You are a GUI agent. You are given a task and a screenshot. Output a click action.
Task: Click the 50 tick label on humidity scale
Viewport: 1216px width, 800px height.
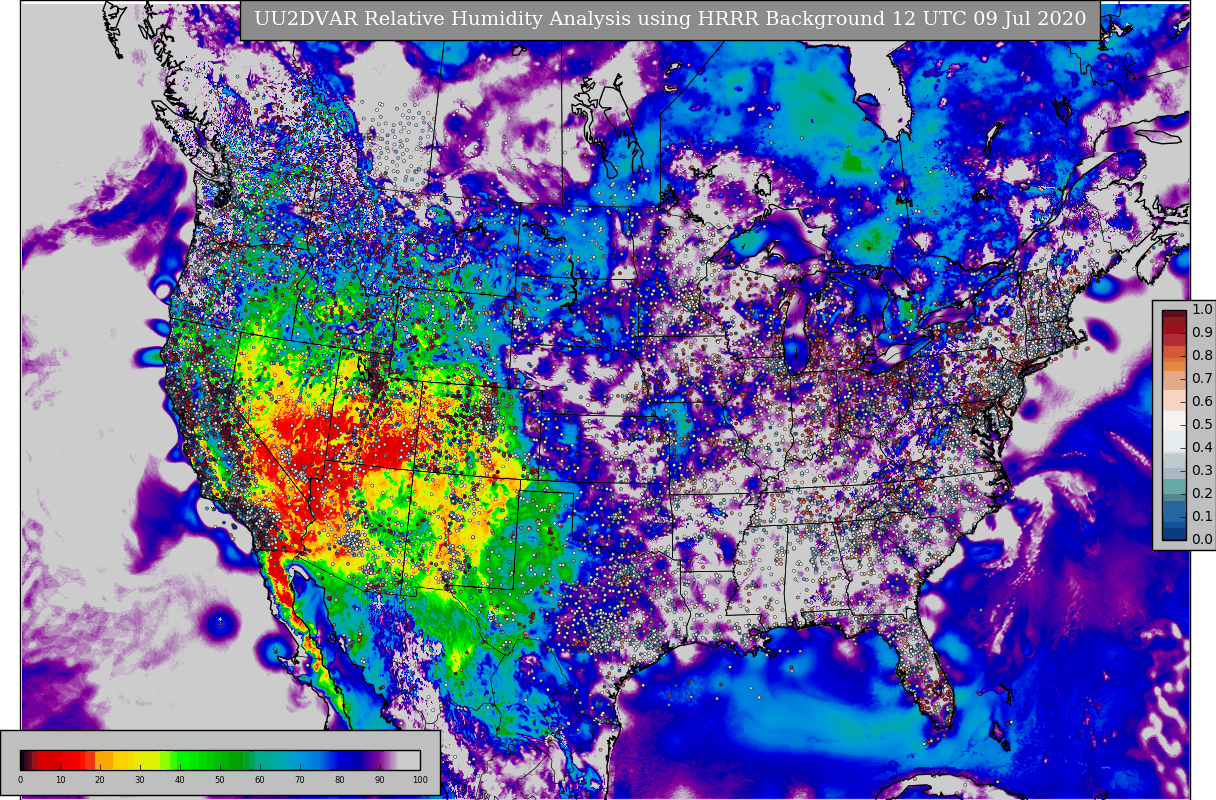[x=220, y=780]
